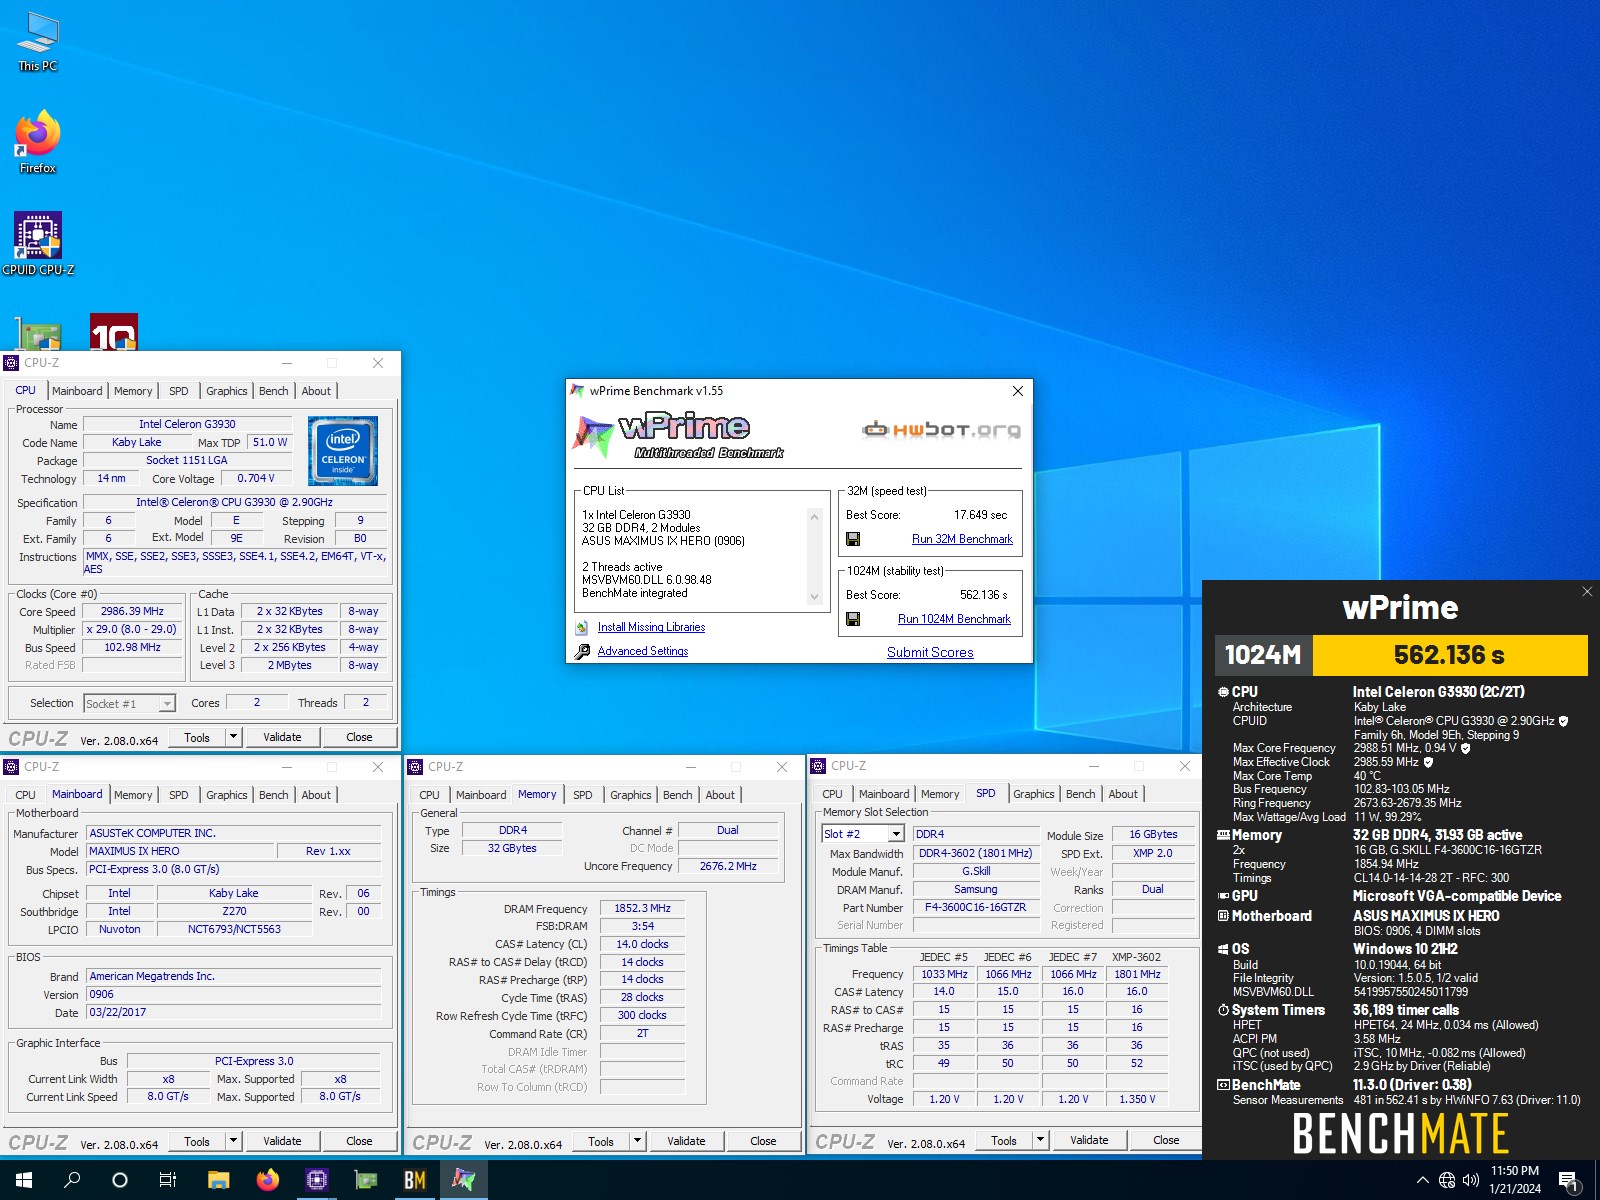1600x1200 pixels.
Task: Click Core Speed value 2986.39 MHz
Action: tap(132, 611)
